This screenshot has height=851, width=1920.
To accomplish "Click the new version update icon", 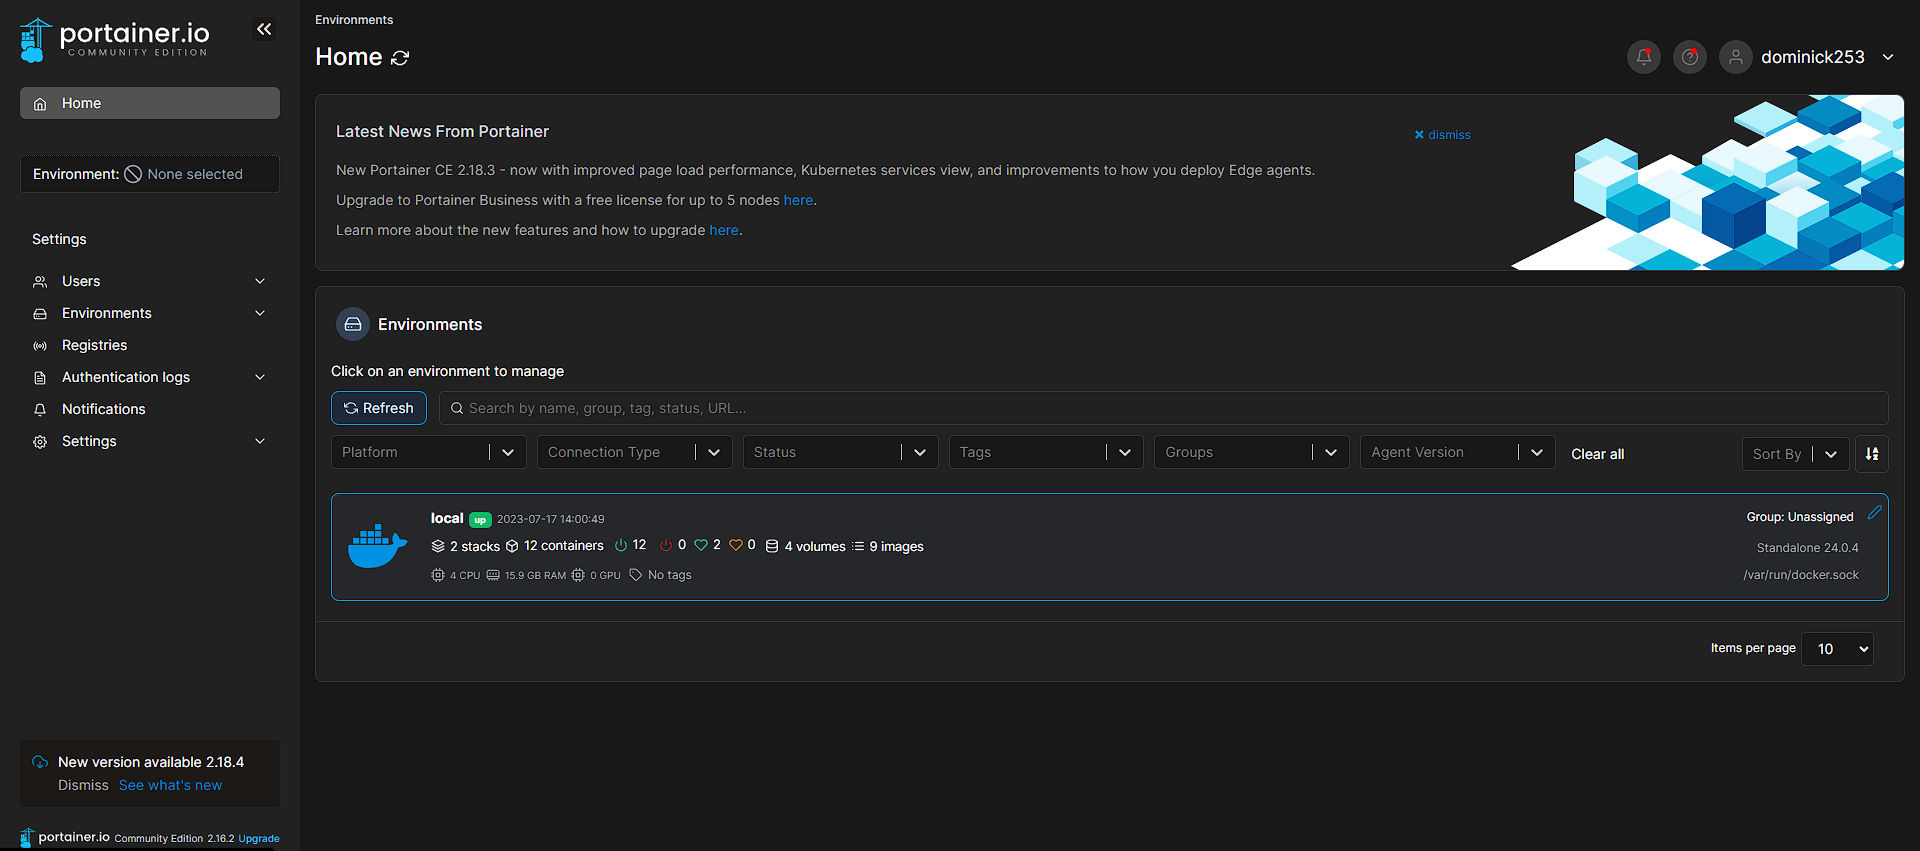I will tap(40, 762).
